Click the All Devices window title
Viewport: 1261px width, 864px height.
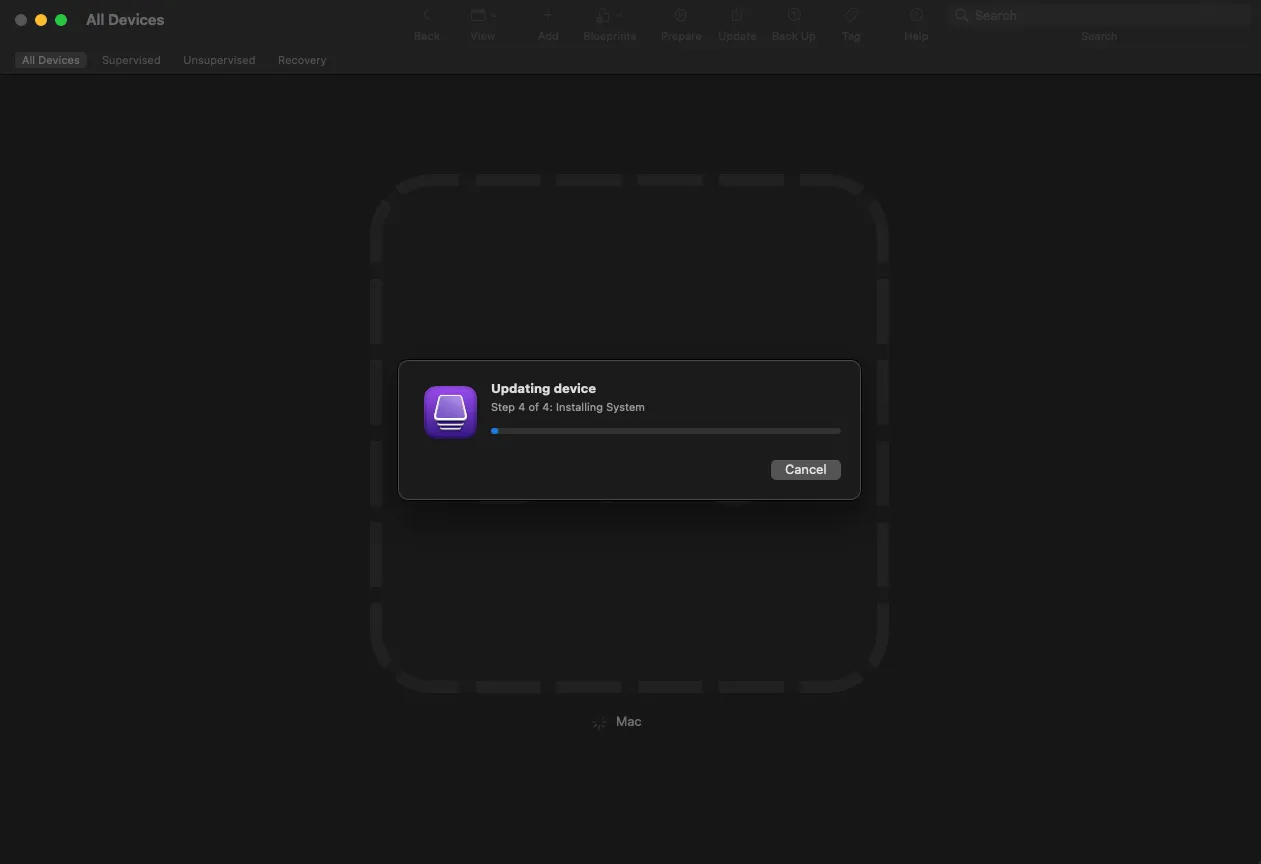tap(125, 20)
